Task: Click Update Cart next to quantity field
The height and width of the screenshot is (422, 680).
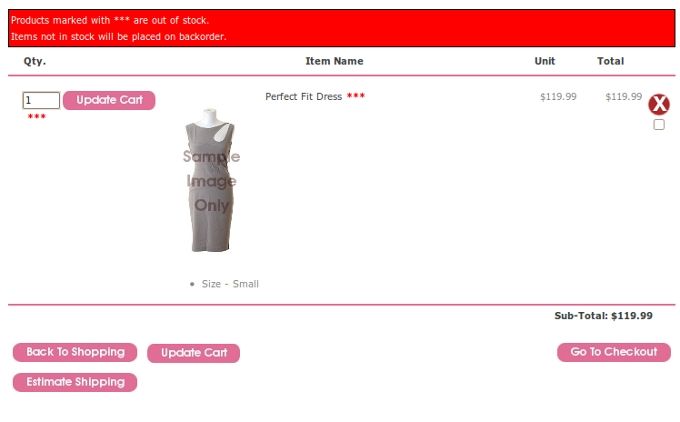Action: click(109, 100)
